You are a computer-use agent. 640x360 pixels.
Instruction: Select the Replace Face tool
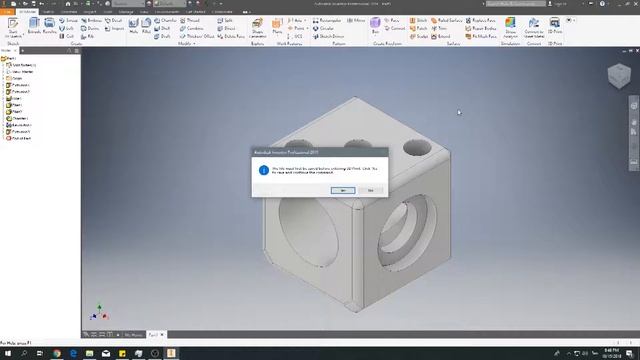[481, 20]
